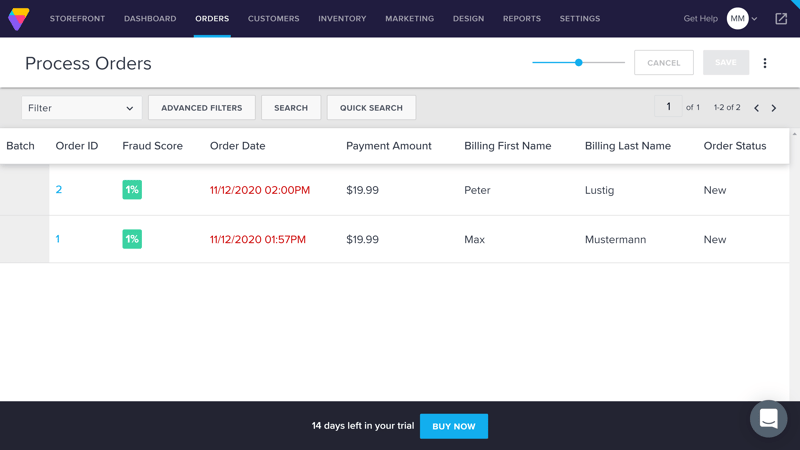The image size is (800, 450).
Task: Open the chat support bubble
Action: [768, 419]
